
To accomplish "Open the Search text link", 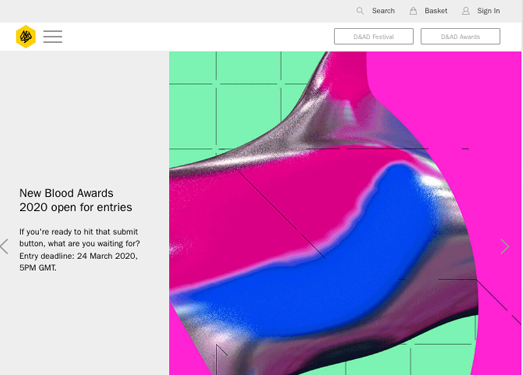I will point(383,11).
